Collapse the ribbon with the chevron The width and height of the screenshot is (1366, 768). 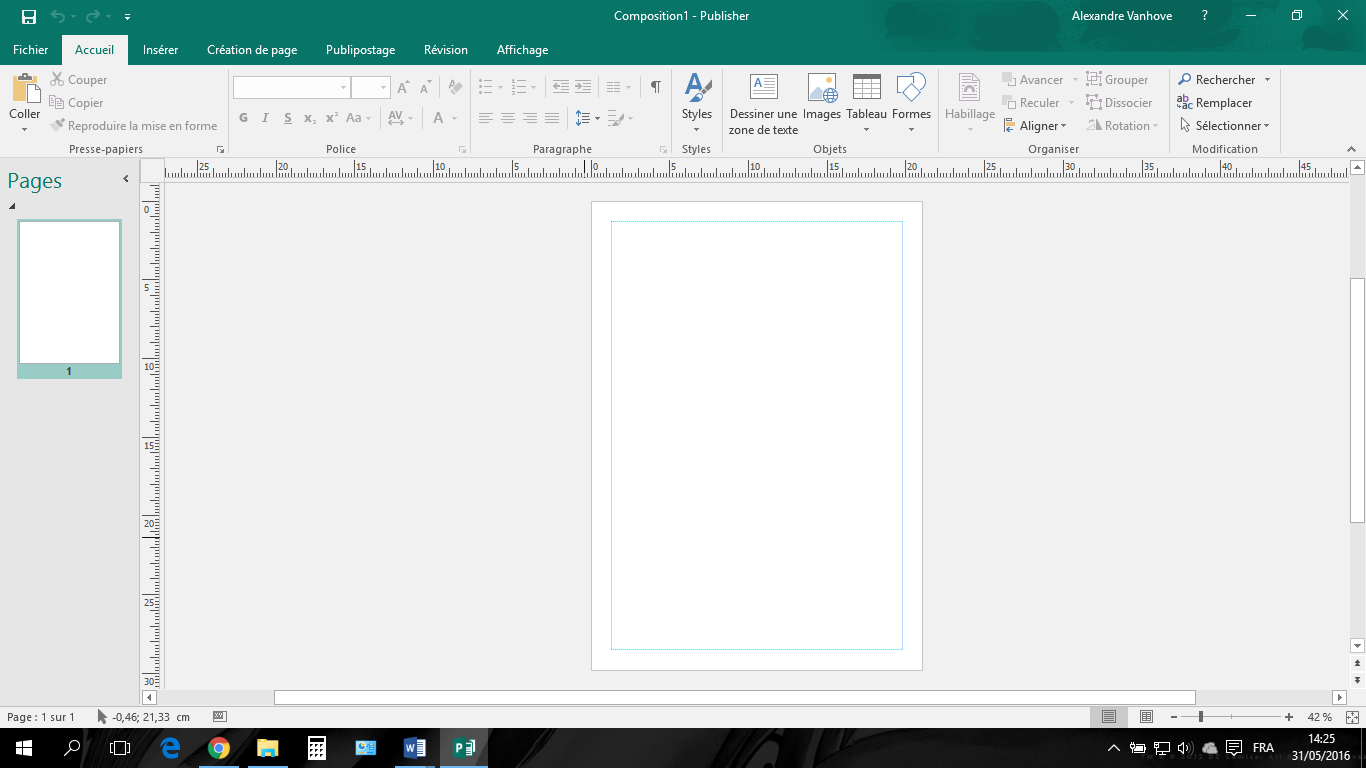click(x=1352, y=149)
